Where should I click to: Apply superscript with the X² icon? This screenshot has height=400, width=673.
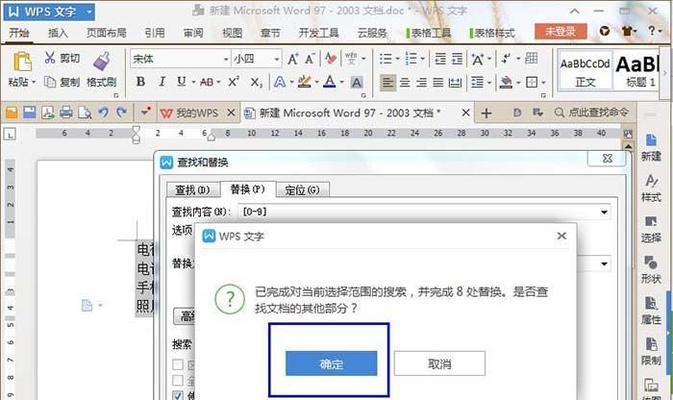click(x=233, y=81)
